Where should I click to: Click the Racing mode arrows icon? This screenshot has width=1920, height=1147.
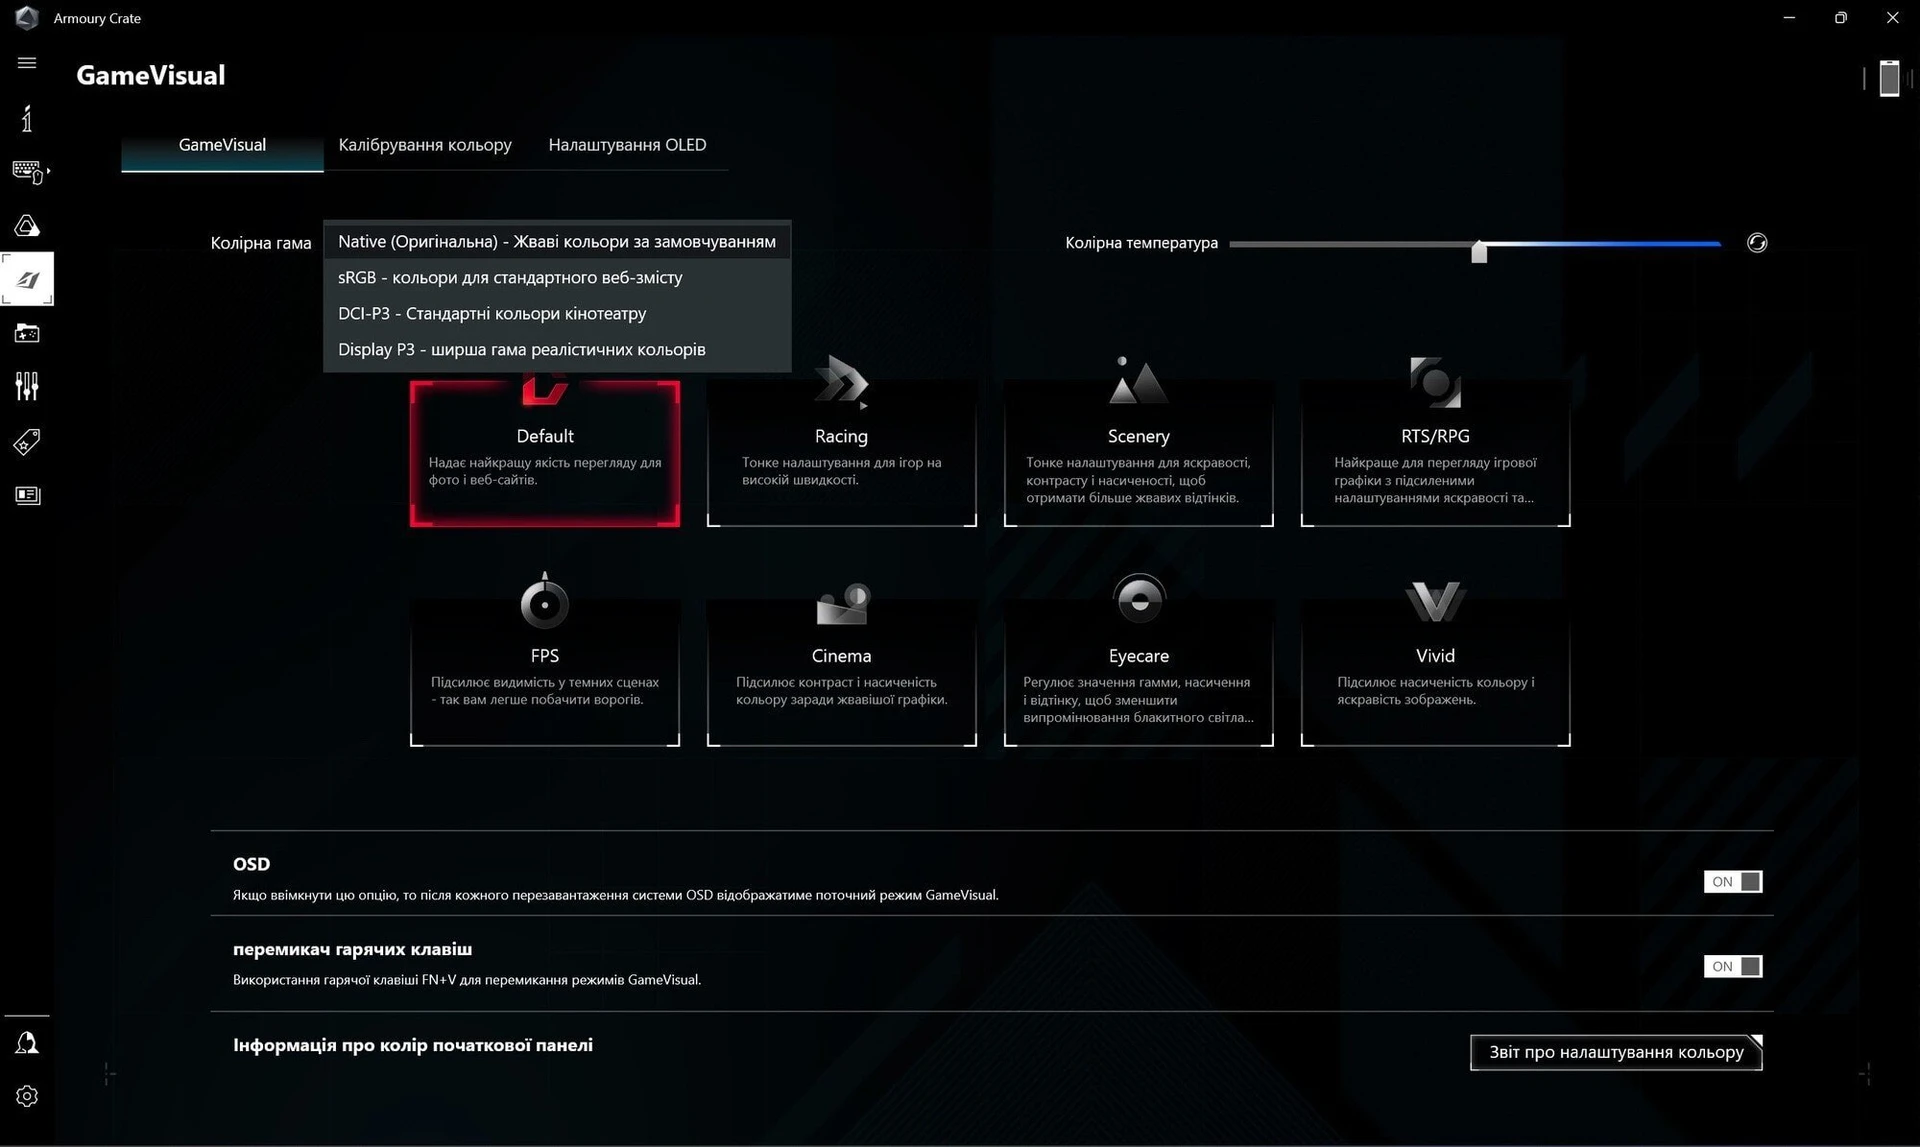click(x=841, y=382)
